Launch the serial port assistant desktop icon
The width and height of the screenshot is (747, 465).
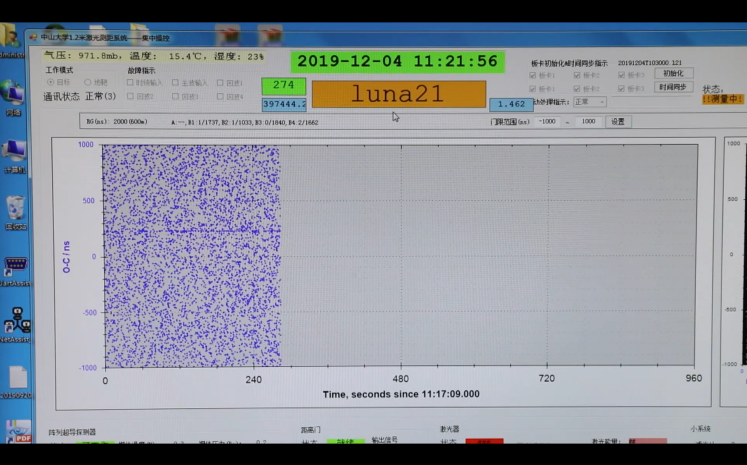click(14, 266)
